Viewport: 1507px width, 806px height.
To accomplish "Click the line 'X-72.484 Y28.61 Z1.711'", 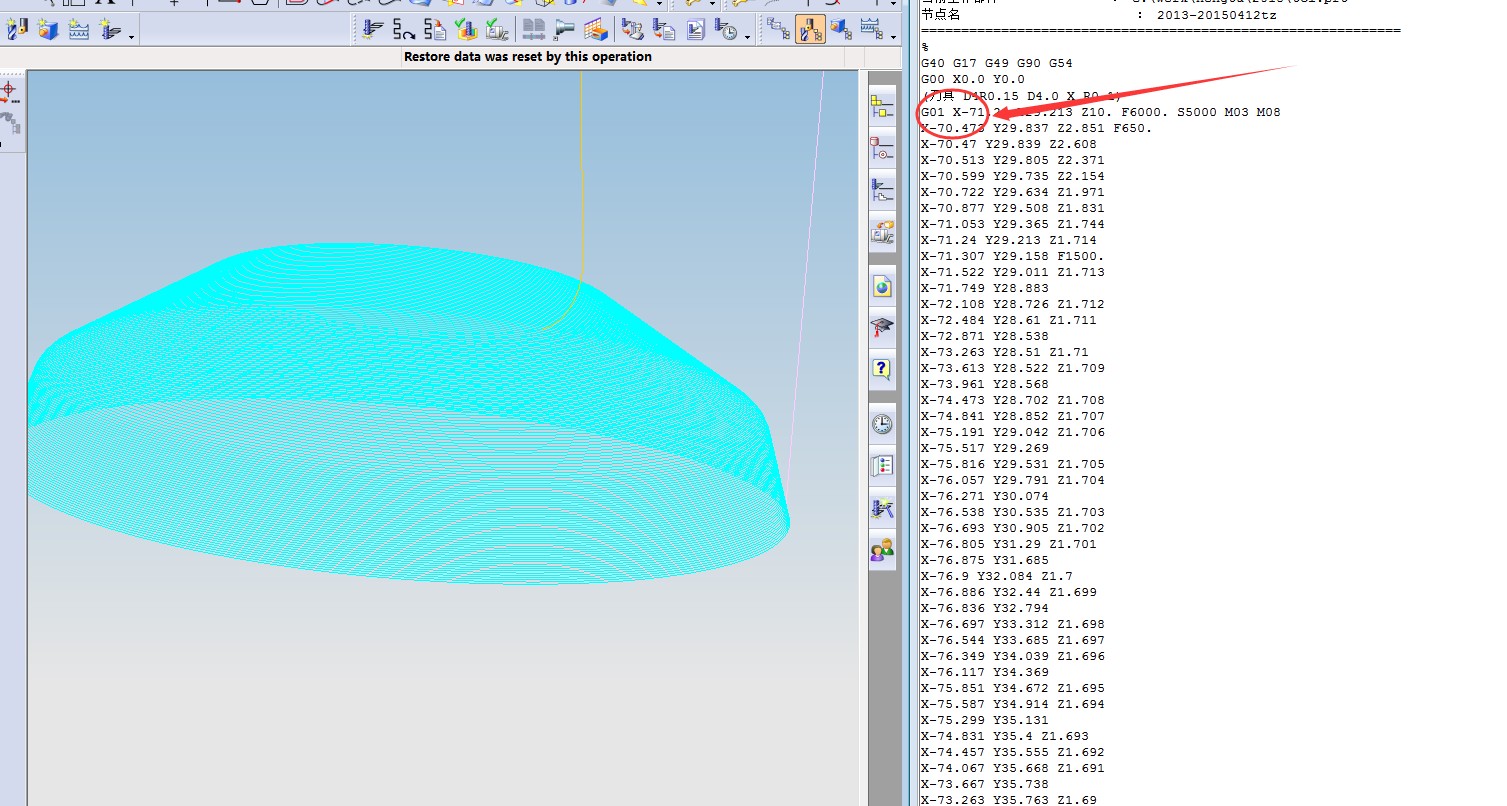I will pos(1009,320).
